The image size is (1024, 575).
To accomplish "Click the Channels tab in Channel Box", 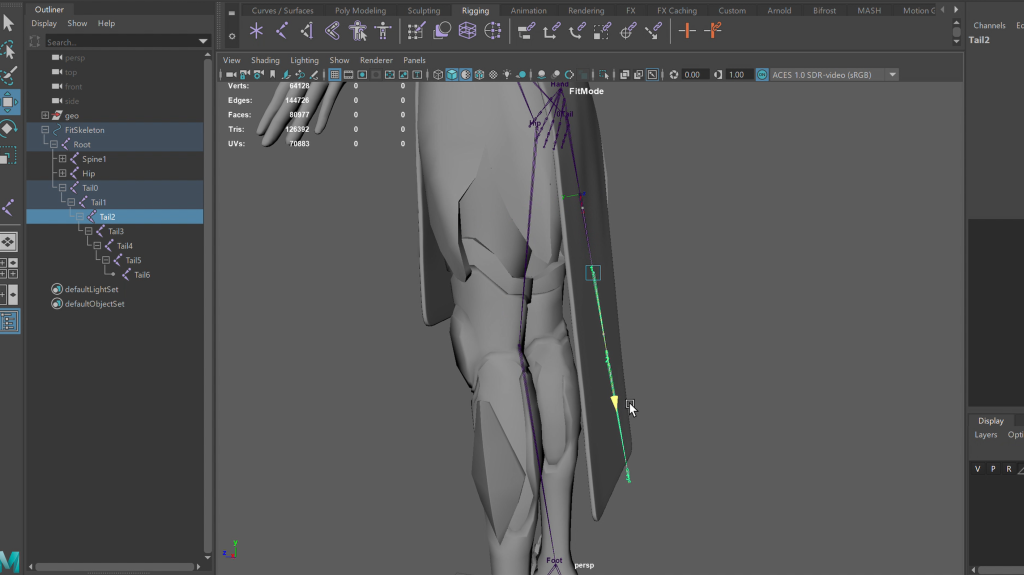I will [989, 25].
